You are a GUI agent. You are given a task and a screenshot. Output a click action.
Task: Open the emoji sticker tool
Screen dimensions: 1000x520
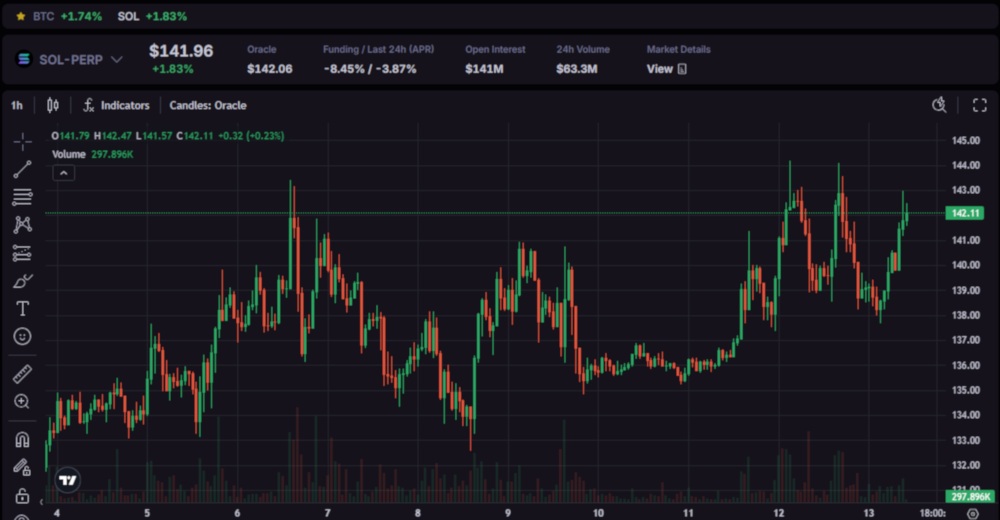[x=22, y=337]
